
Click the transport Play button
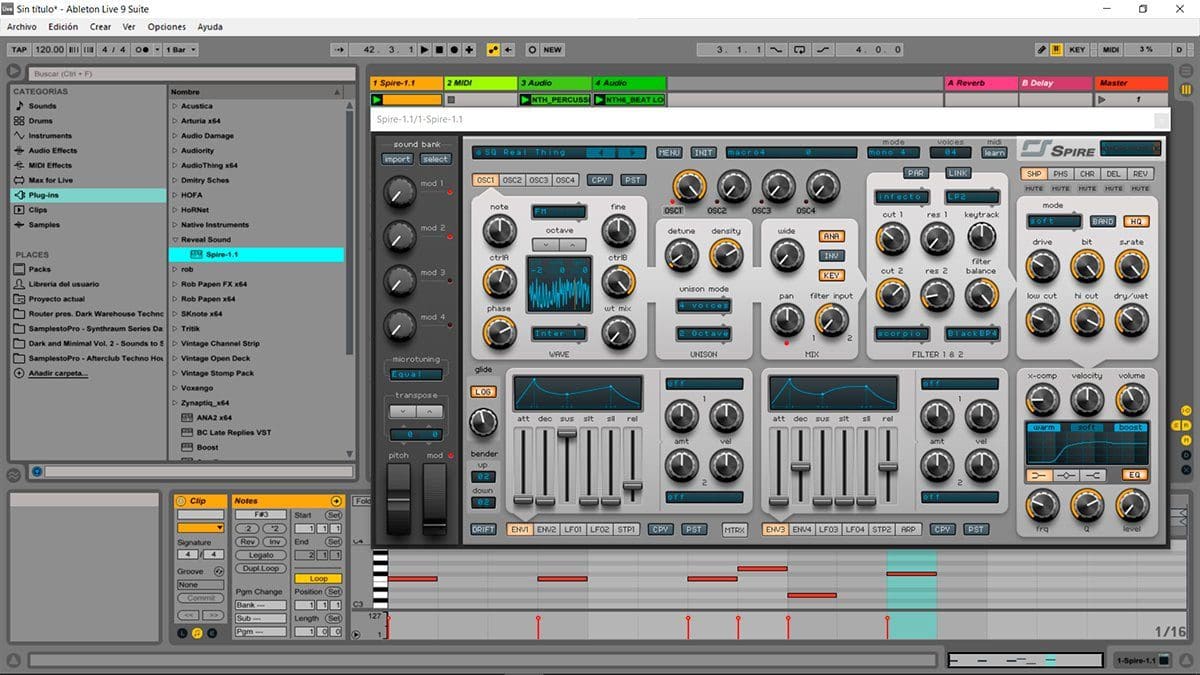click(425, 49)
